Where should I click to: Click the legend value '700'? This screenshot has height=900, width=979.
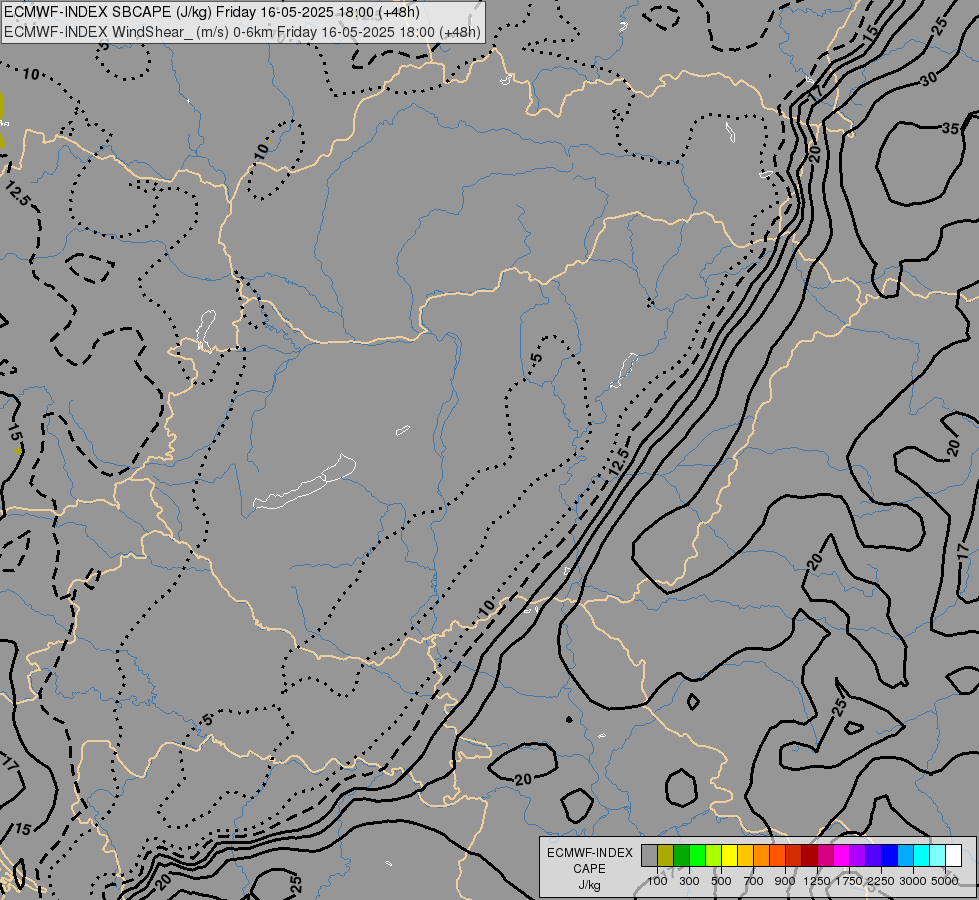point(754,881)
